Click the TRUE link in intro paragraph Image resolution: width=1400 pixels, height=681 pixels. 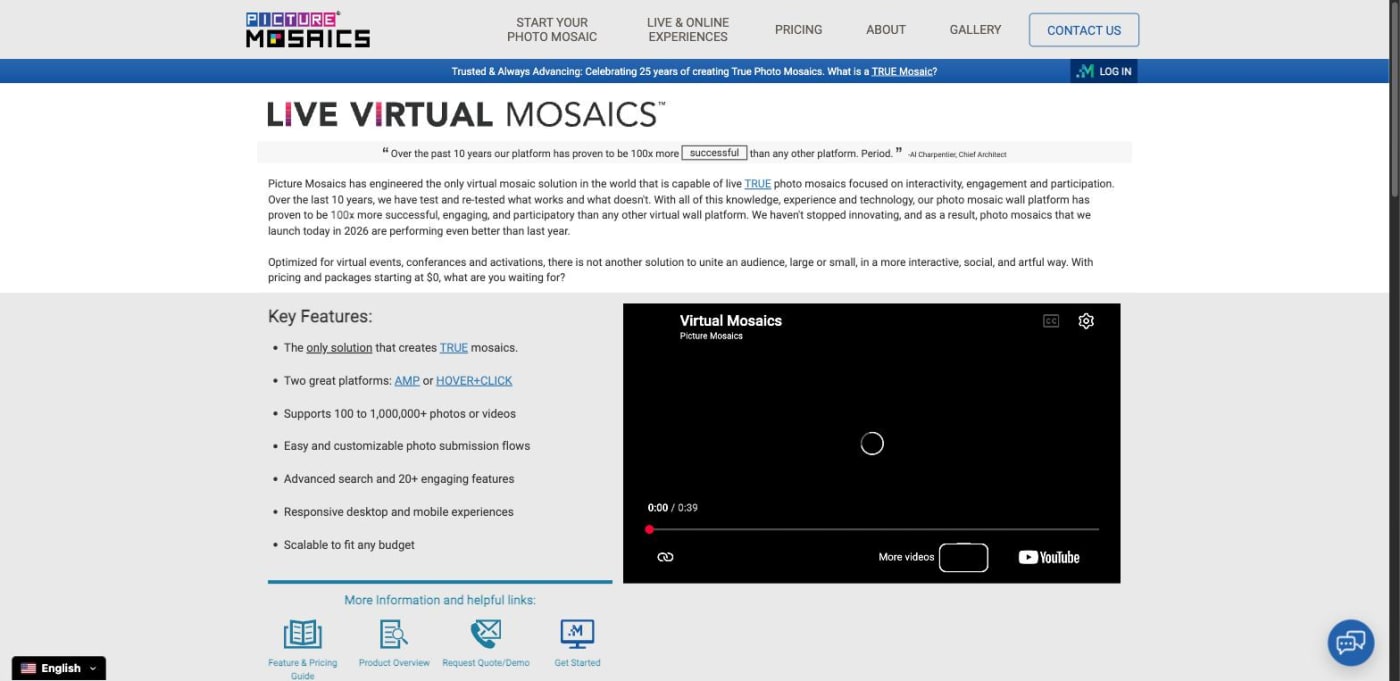tap(757, 184)
